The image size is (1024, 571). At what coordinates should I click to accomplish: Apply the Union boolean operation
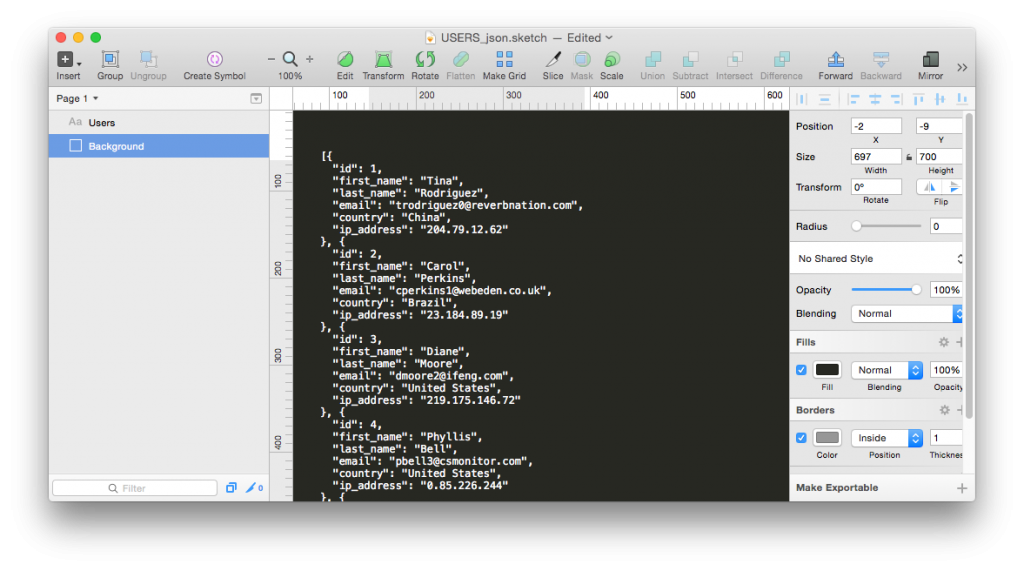point(652,59)
